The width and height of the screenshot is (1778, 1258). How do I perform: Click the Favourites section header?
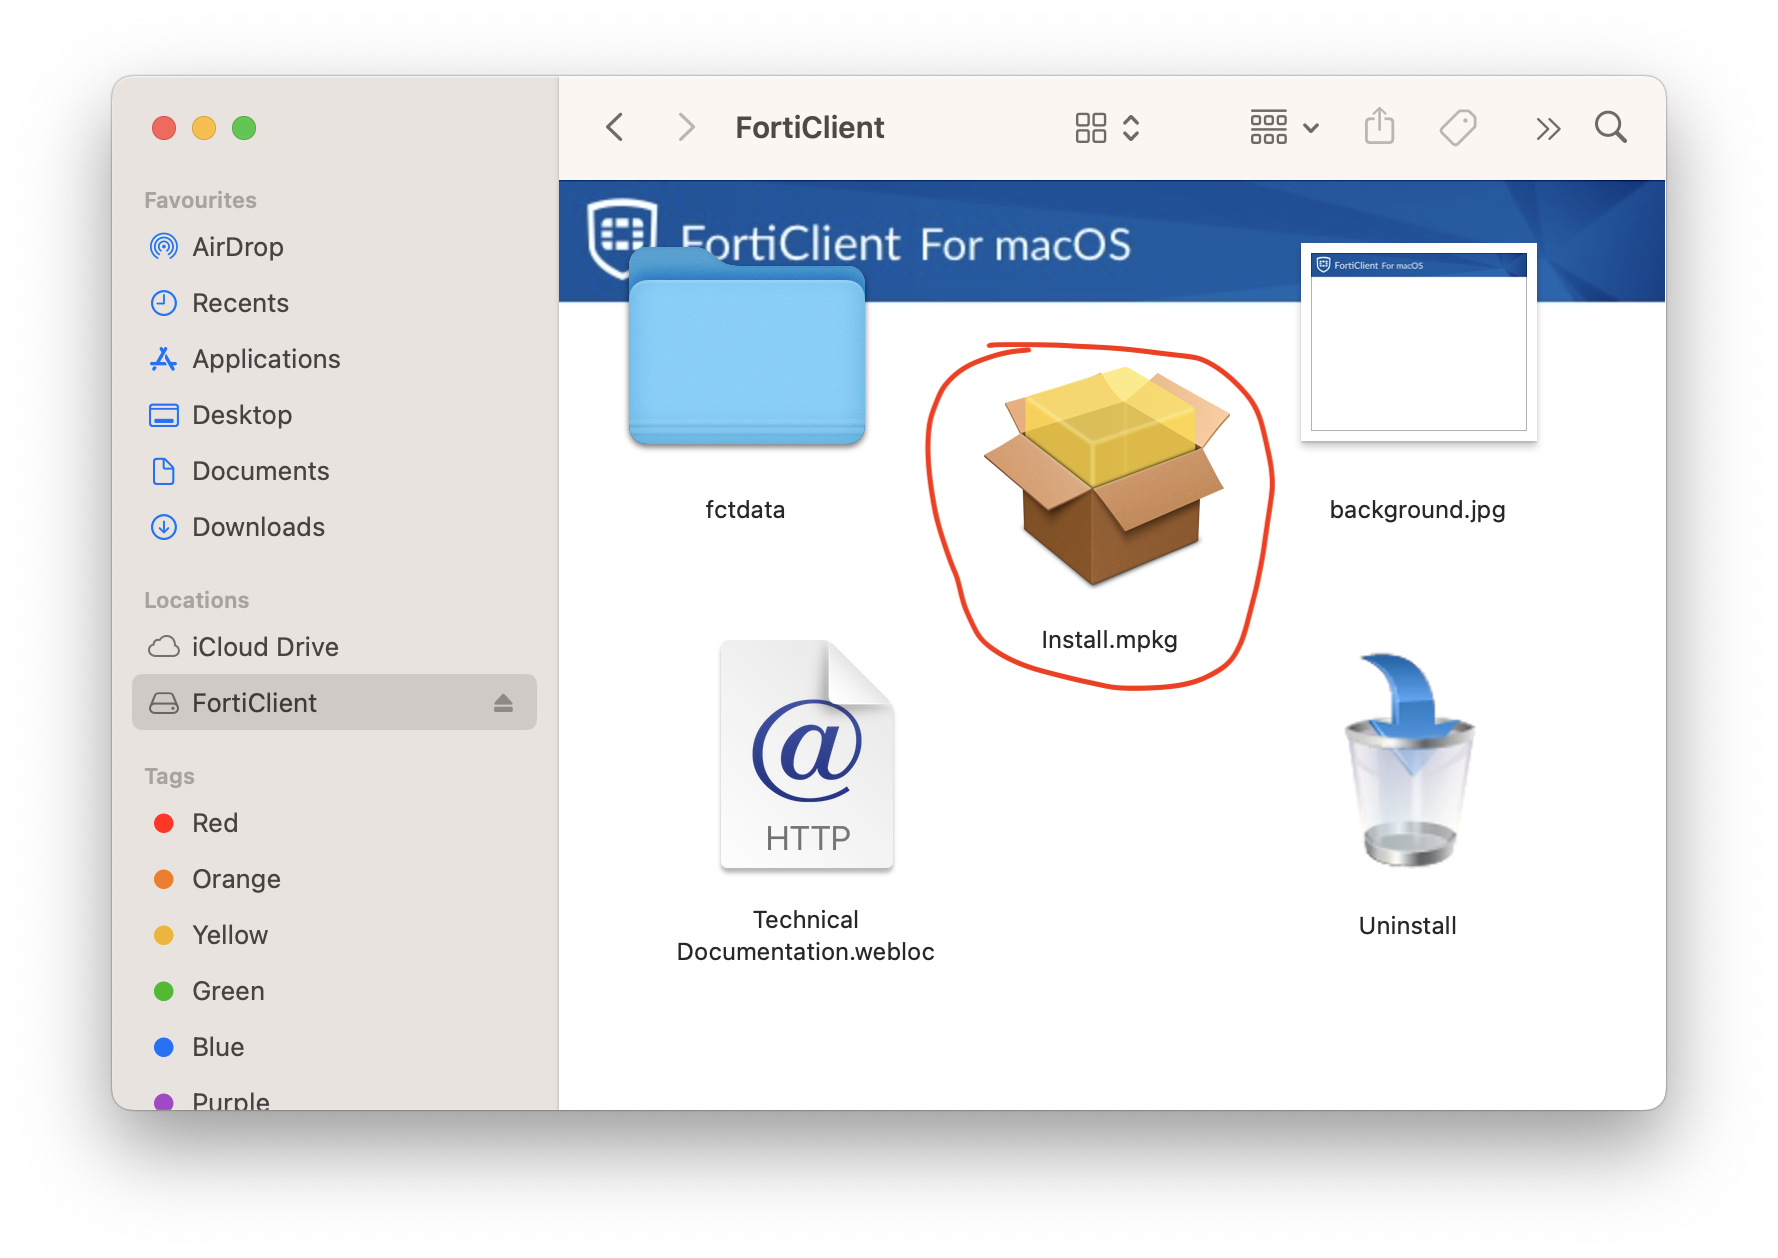click(200, 200)
